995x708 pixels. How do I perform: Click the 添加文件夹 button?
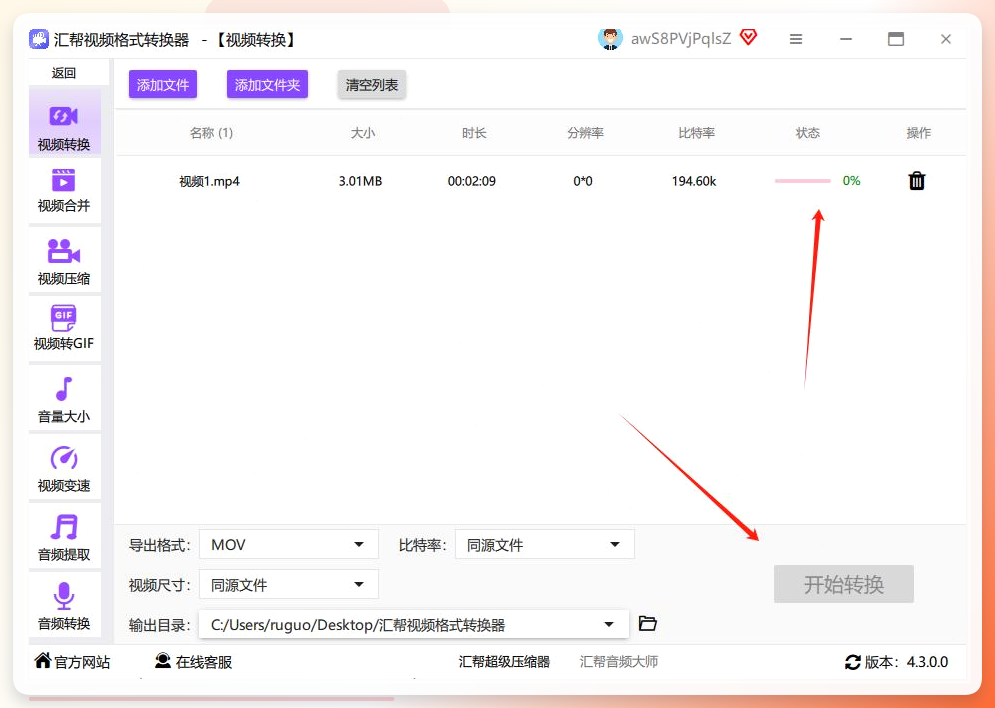pyautogui.click(x=267, y=84)
